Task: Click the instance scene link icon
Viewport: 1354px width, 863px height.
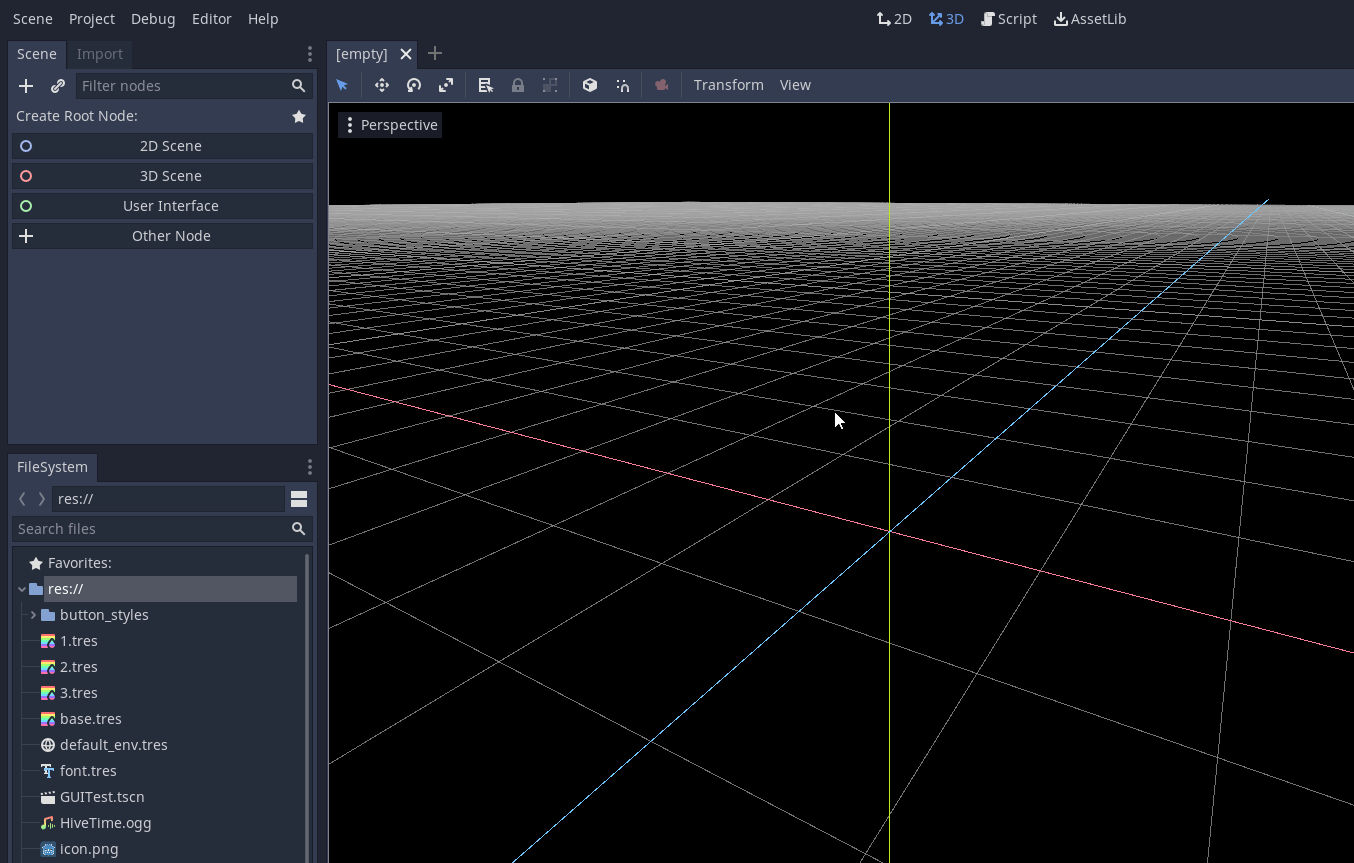Action: (58, 86)
